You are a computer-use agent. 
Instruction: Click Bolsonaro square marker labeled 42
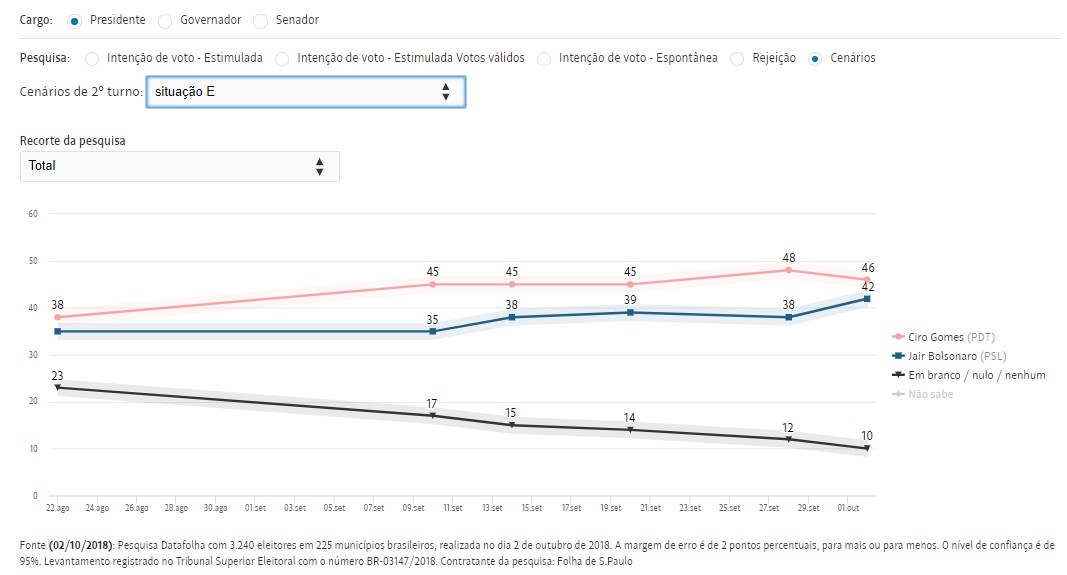click(867, 299)
